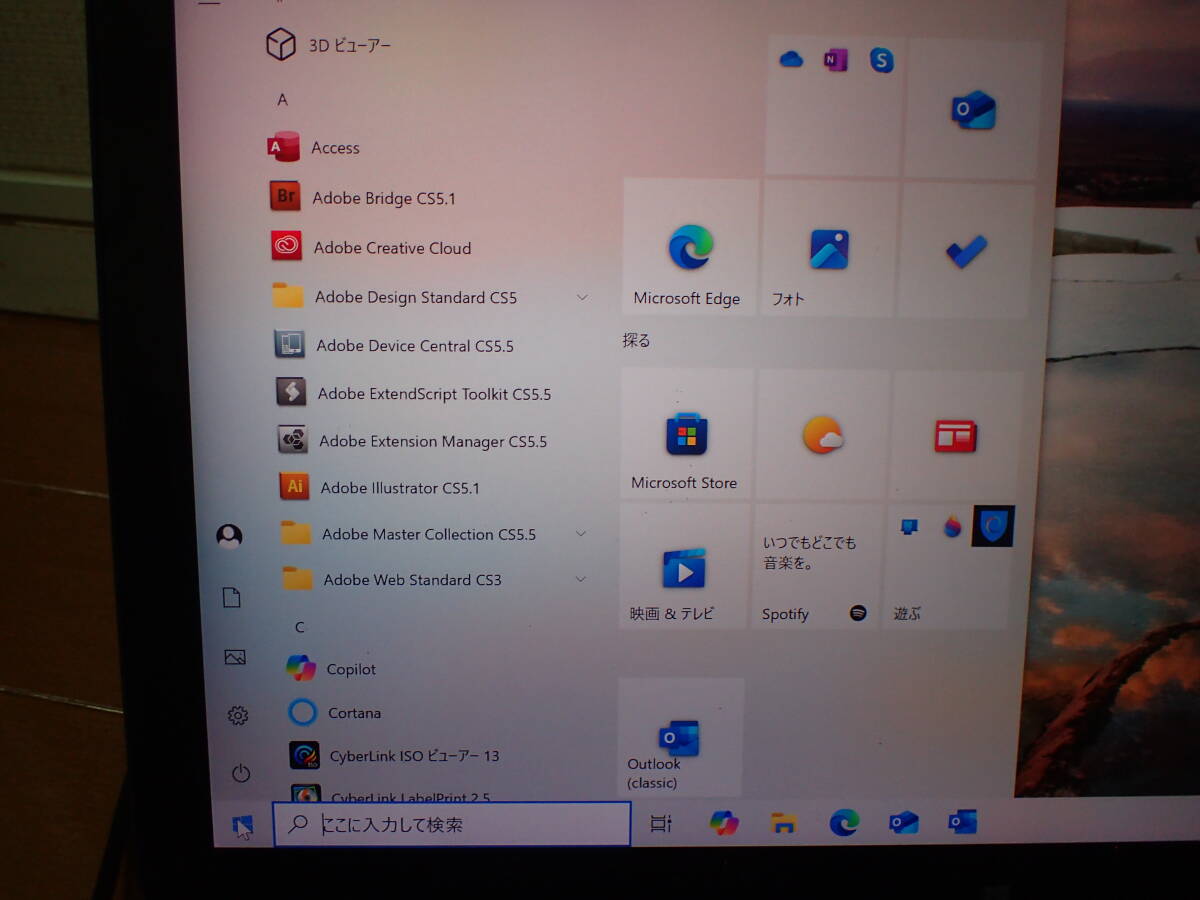
Task: Open CyberLink ISO ビューアー 13
Action: (x=394, y=756)
